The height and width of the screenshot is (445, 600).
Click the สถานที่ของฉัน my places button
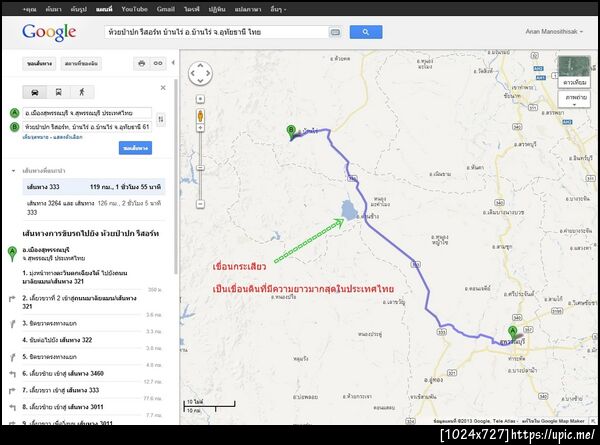(81, 64)
